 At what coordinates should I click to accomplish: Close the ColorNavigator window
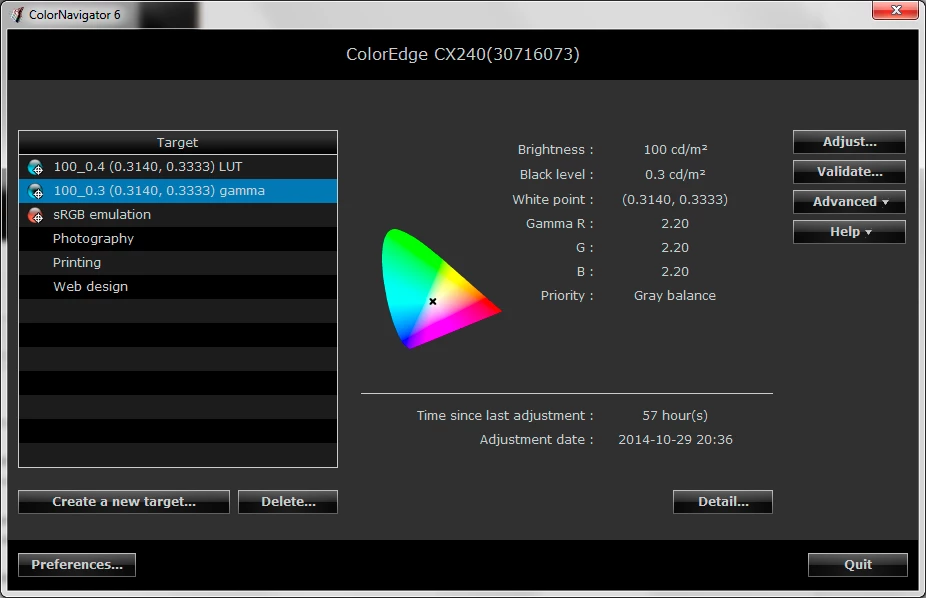(x=895, y=10)
